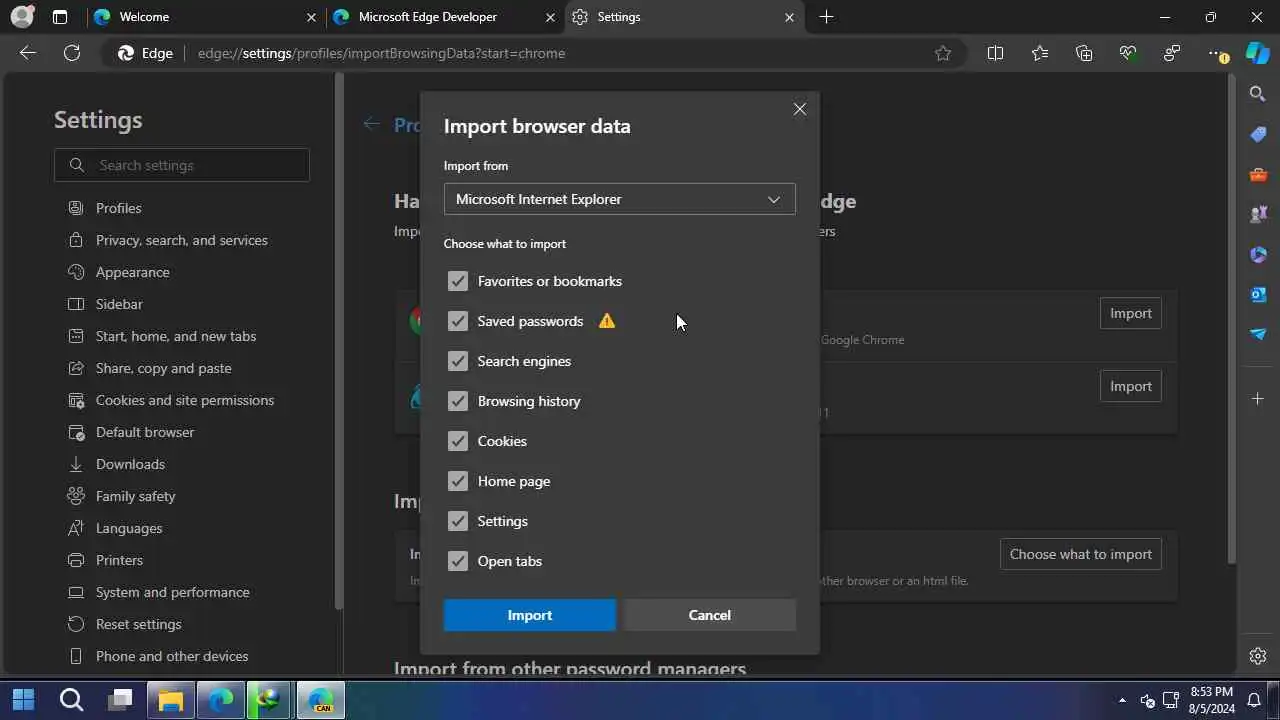1280x720 pixels.
Task: Open File Explorer from the taskbar
Action: (171, 699)
